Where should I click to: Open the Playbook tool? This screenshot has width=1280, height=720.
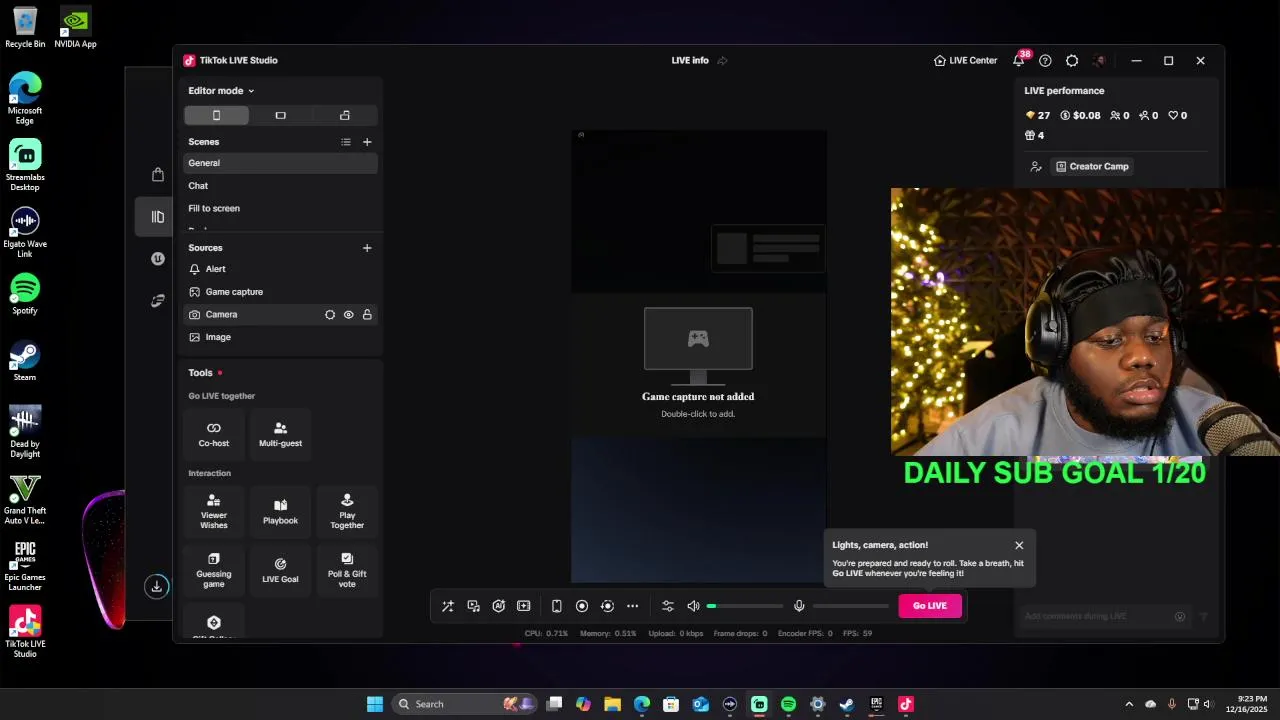[280, 511]
